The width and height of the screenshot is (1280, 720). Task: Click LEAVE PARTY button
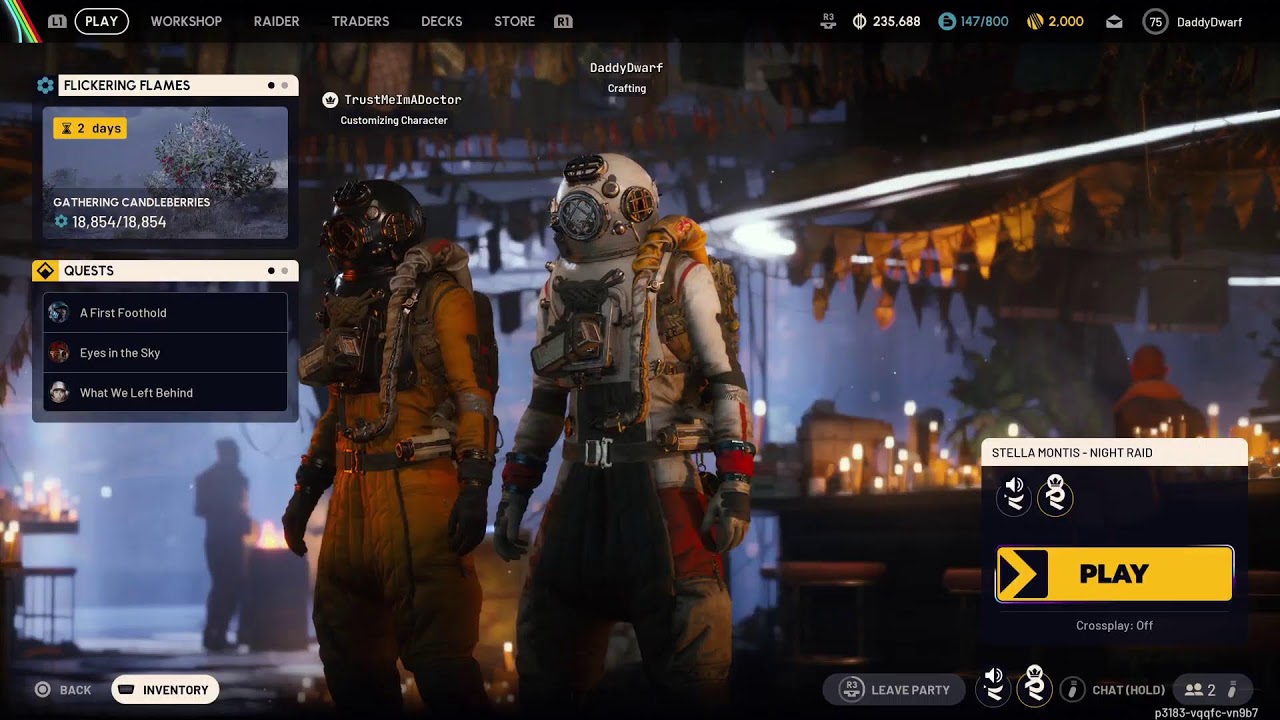pos(894,690)
